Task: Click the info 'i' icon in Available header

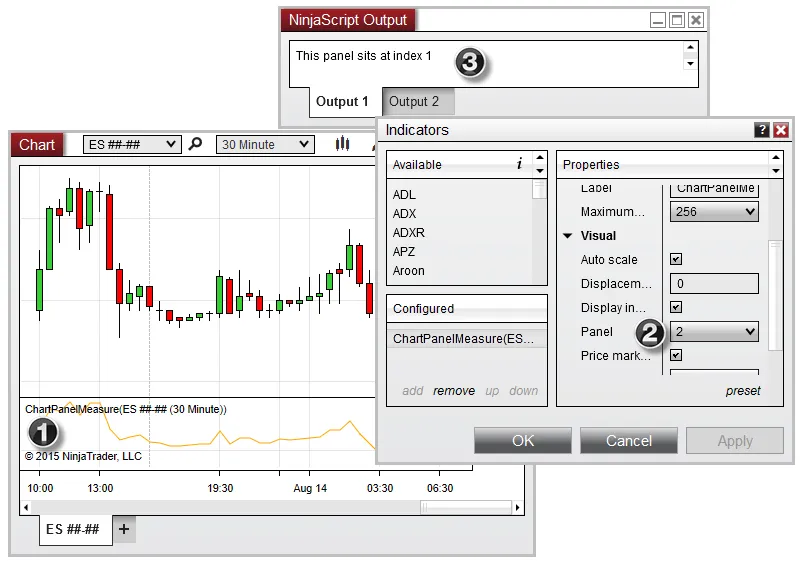Action: pyautogui.click(x=519, y=164)
